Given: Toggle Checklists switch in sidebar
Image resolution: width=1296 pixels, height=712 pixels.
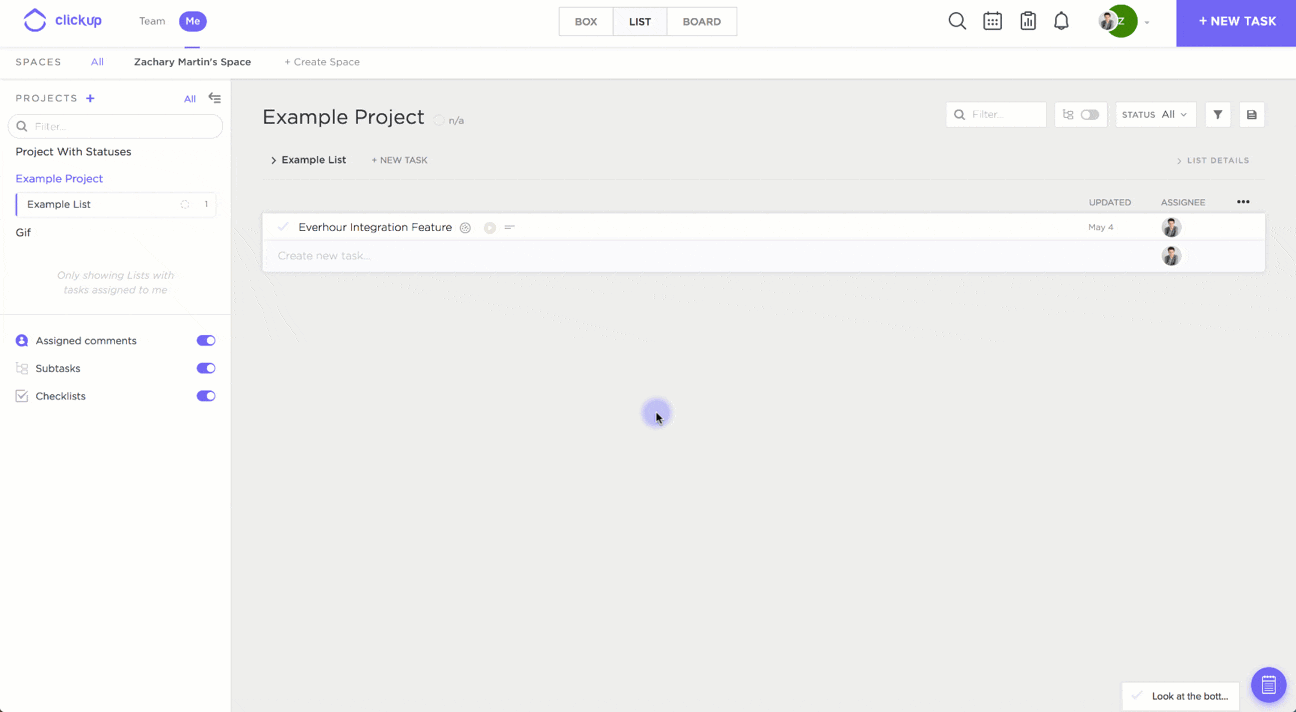Looking at the screenshot, I should pyautogui.click(x=206, y=396).
